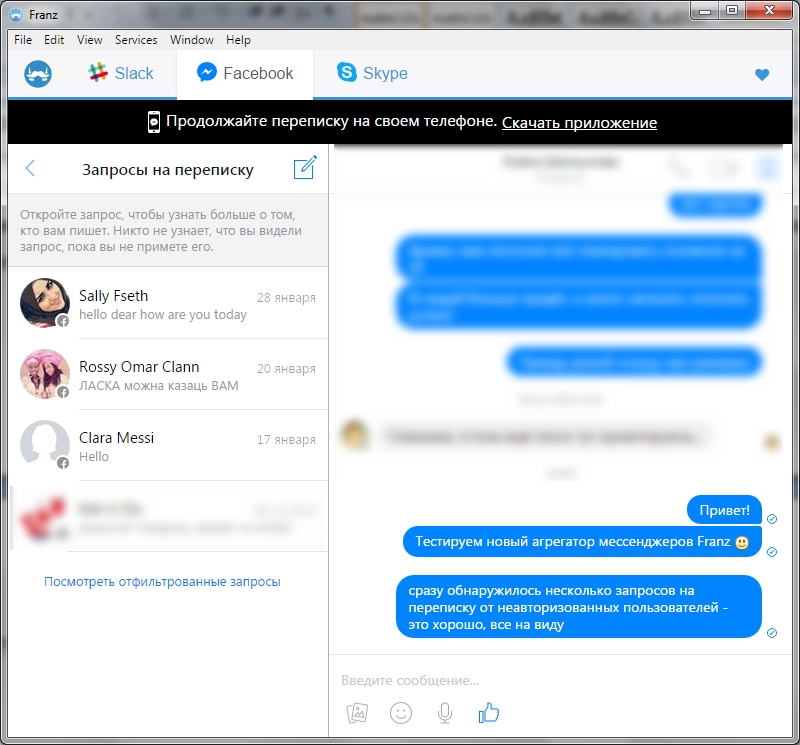Open the Window menu
Screen dimensions: 800x745
(x=191, y=40)
